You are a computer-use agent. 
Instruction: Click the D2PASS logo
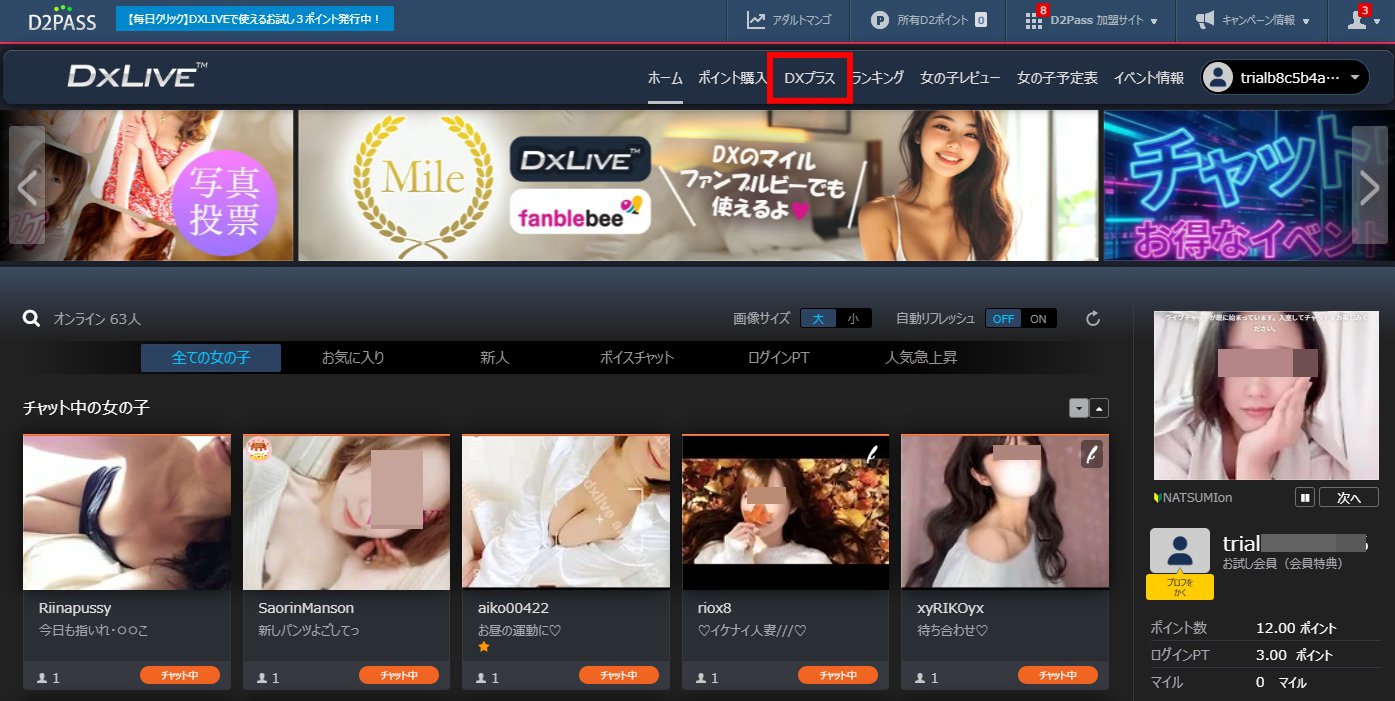(62, 19)
